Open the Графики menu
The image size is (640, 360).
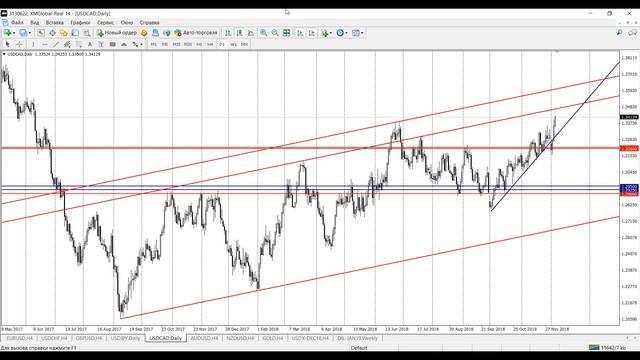(x=80, y=22)
